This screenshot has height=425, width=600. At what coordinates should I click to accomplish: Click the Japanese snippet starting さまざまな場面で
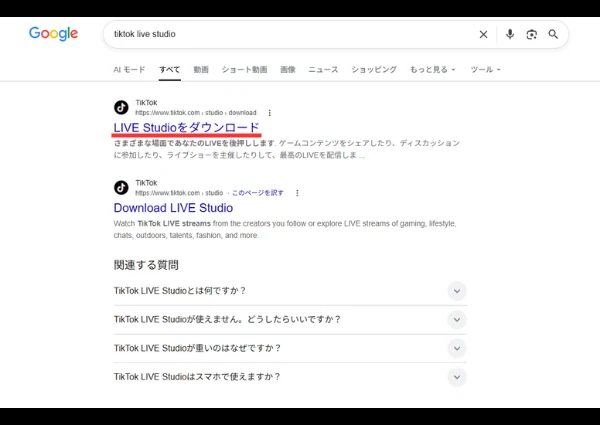pyautogui.click(x=286, y=149)
